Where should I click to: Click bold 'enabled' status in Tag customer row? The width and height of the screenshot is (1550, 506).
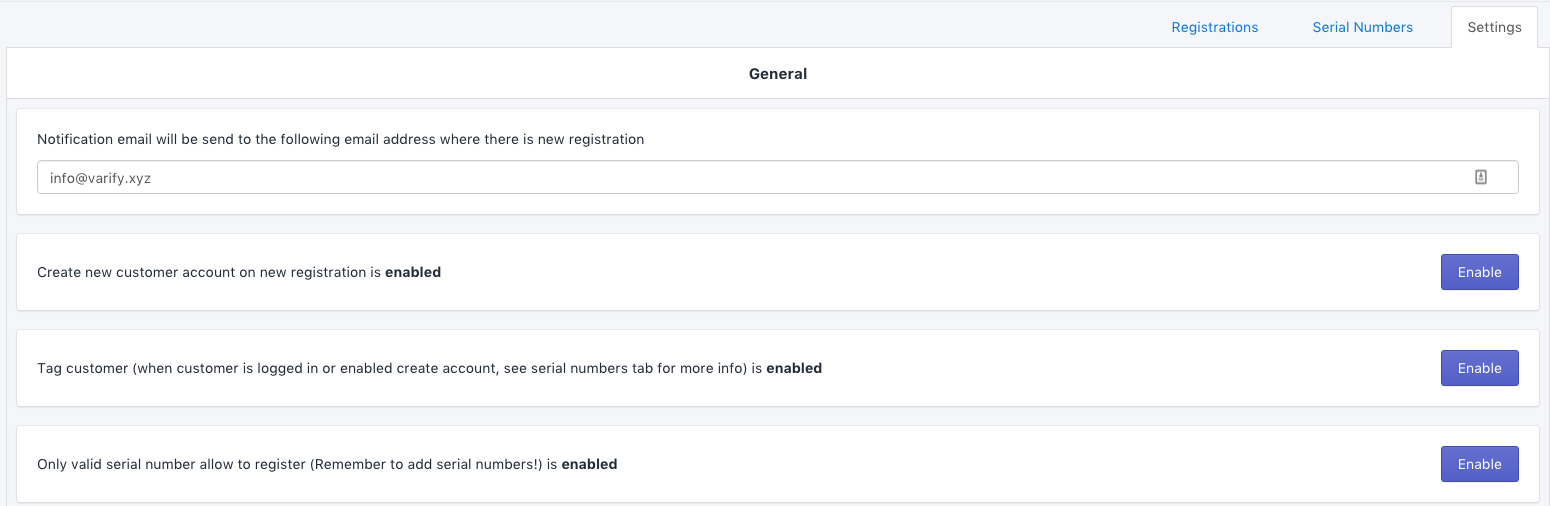[794, 368]
